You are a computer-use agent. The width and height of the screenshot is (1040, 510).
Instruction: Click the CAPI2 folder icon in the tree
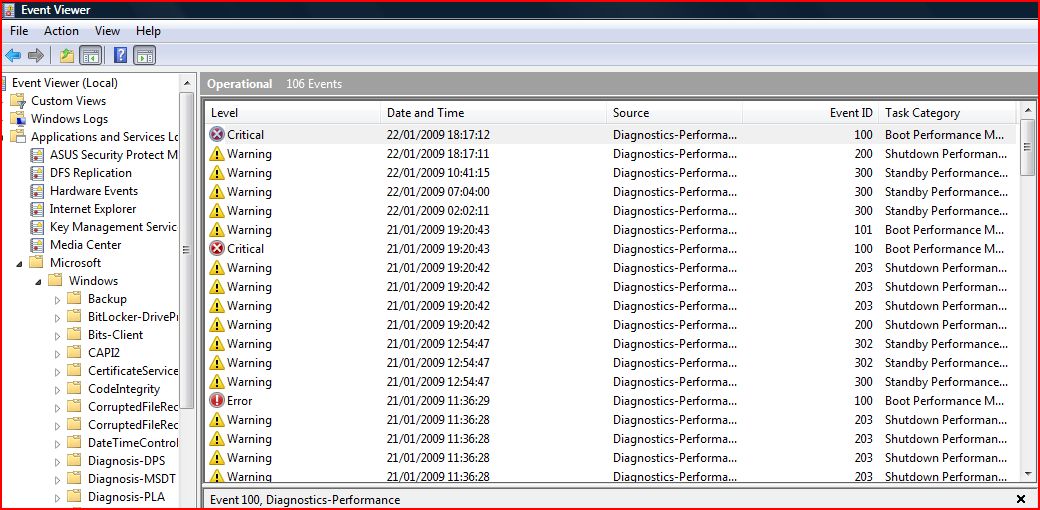coord(74,352)
